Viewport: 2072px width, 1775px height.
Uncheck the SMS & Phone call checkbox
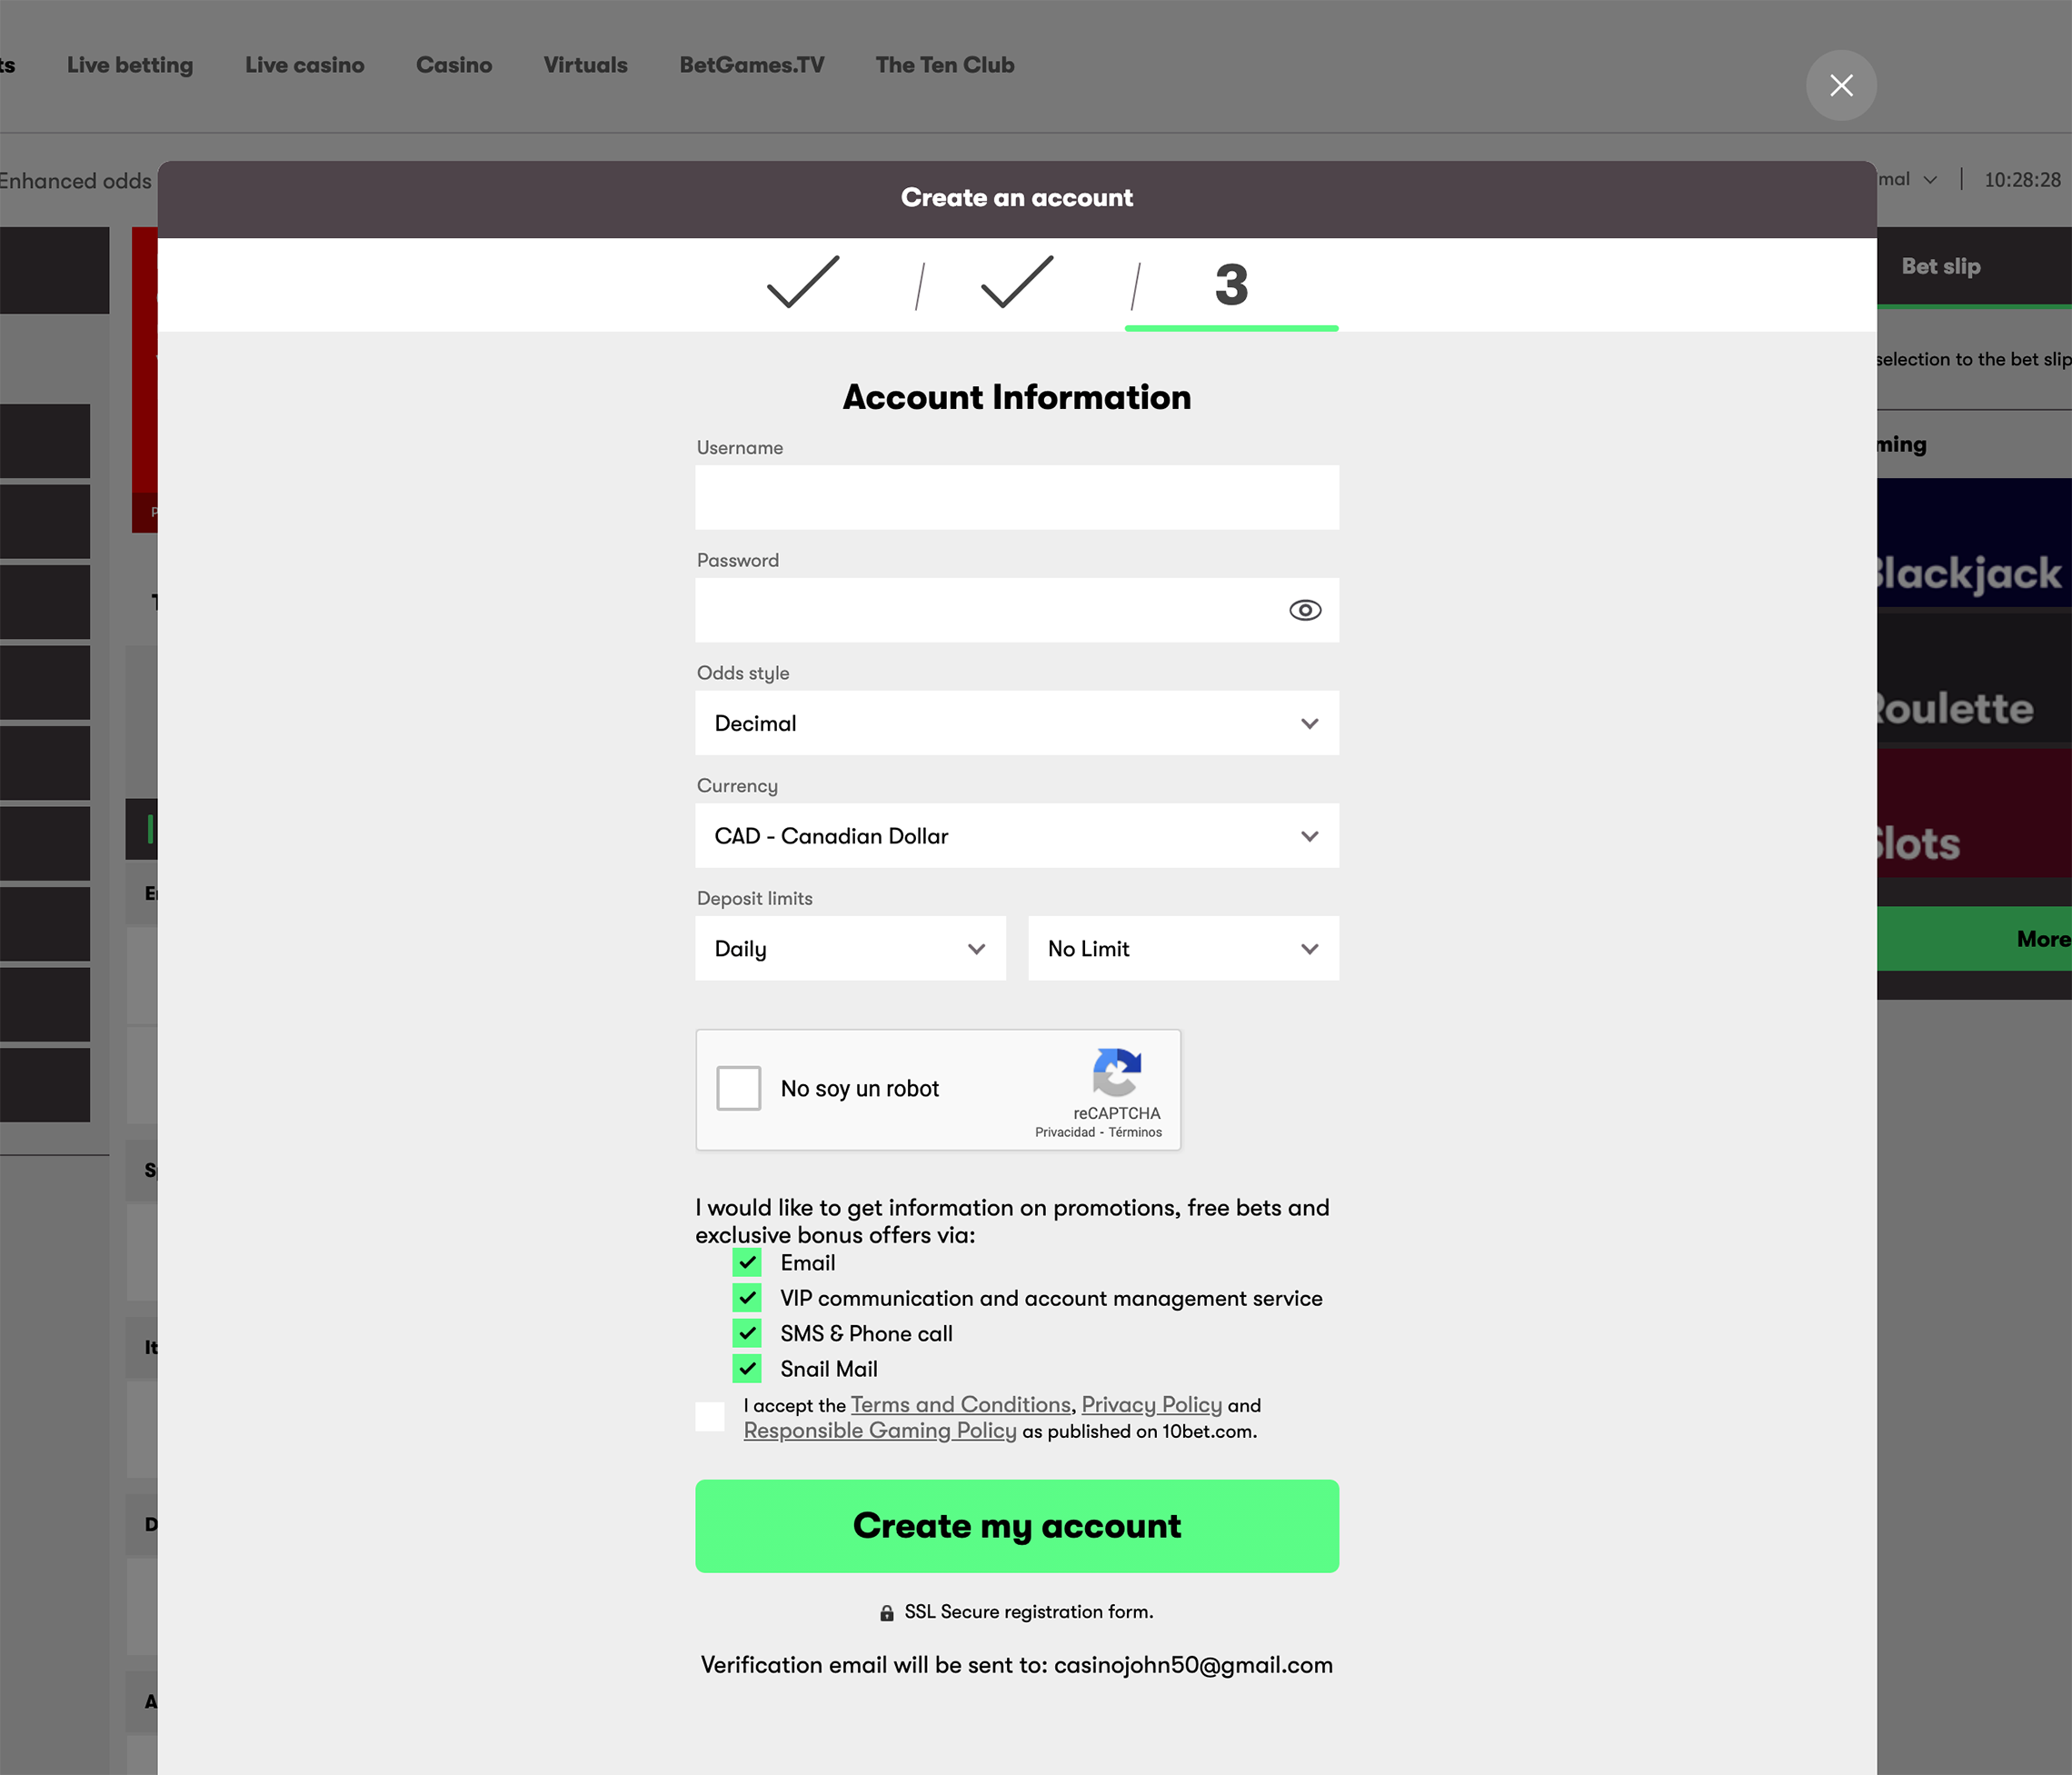tap(747, 1333)
